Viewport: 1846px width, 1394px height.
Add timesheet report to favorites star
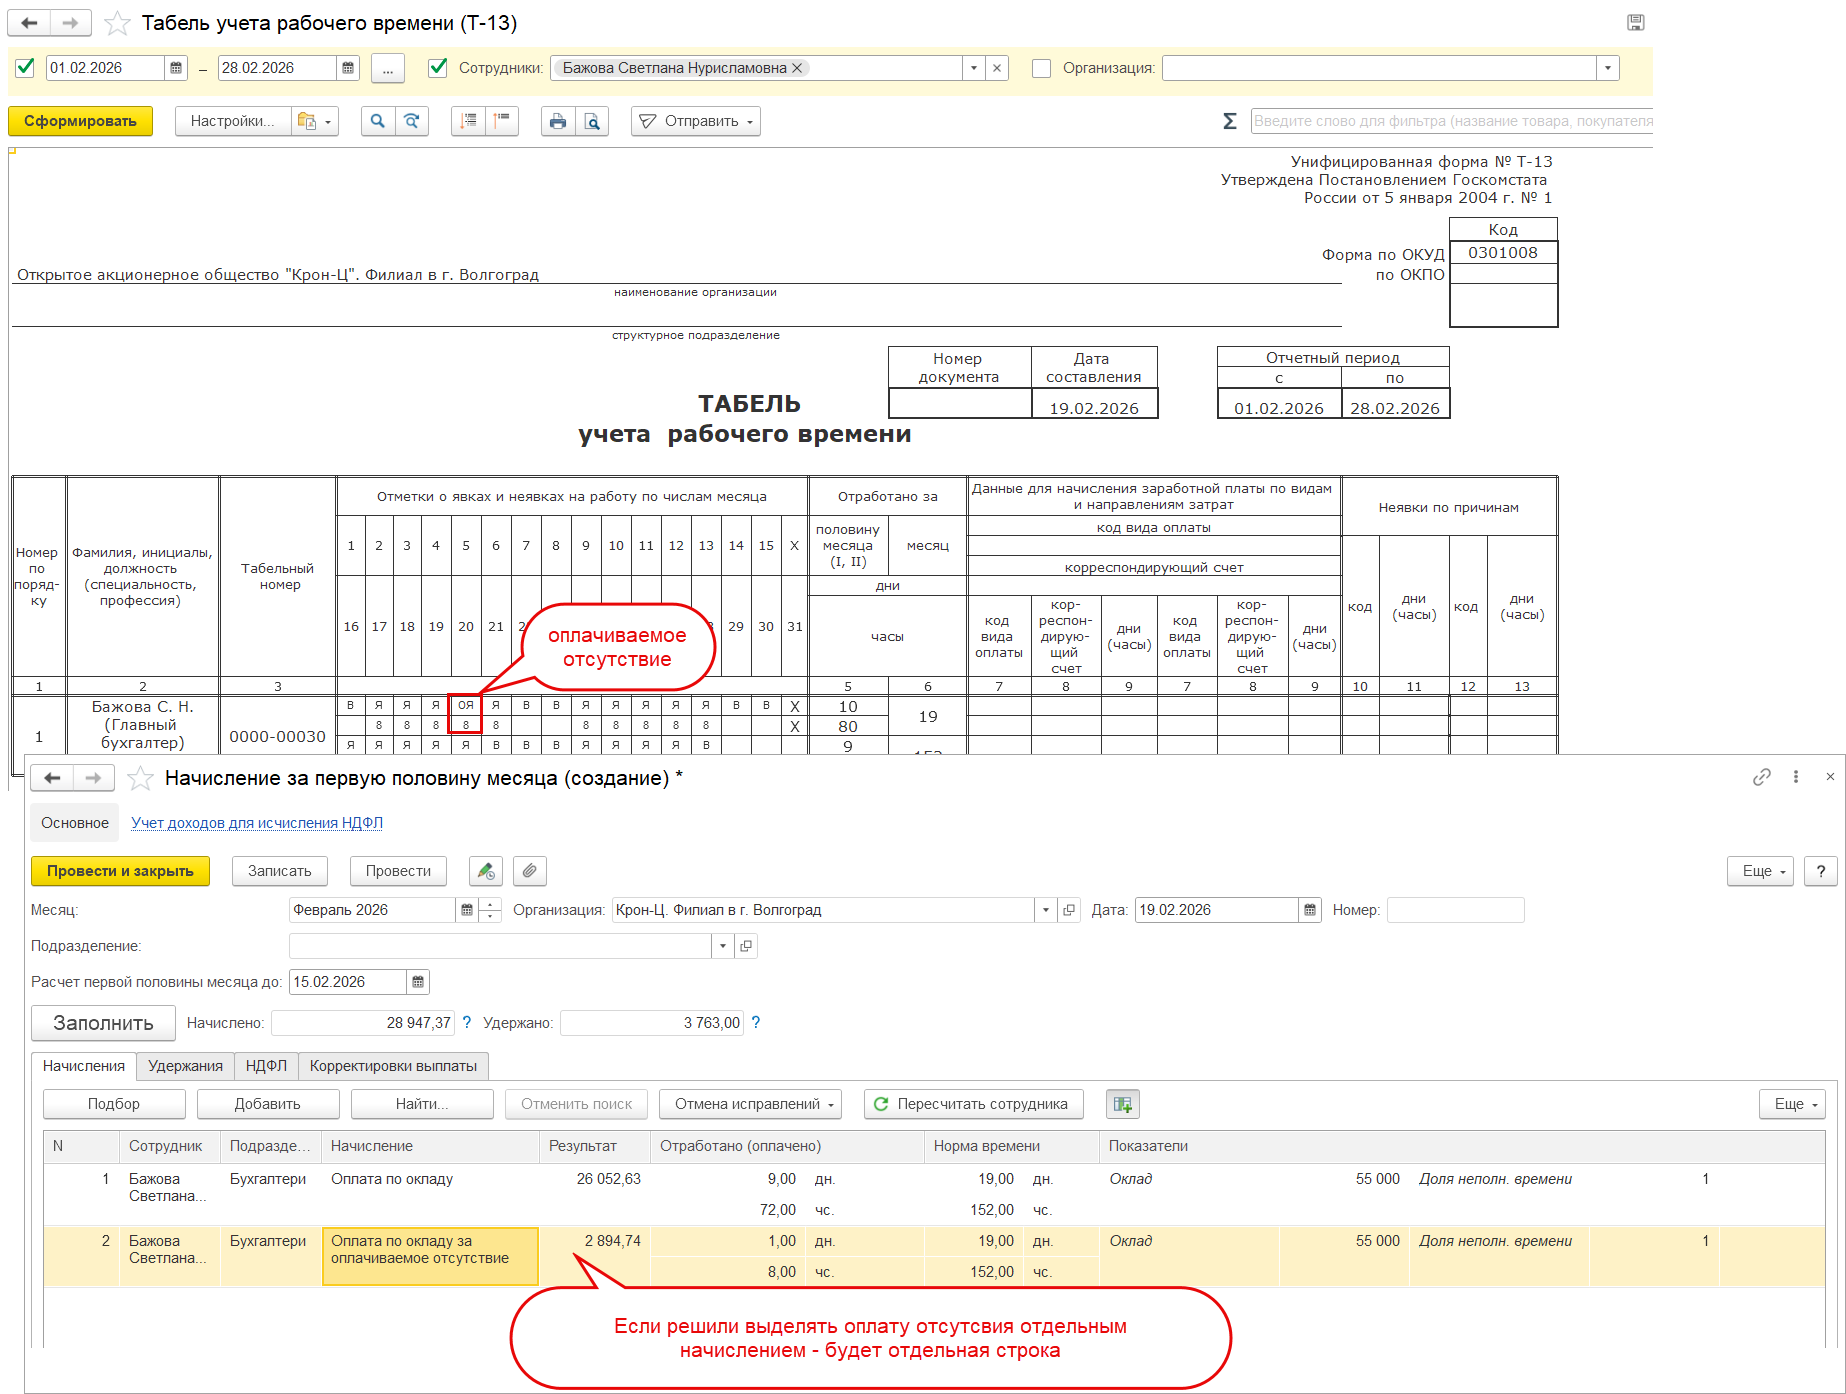[117, 23]
